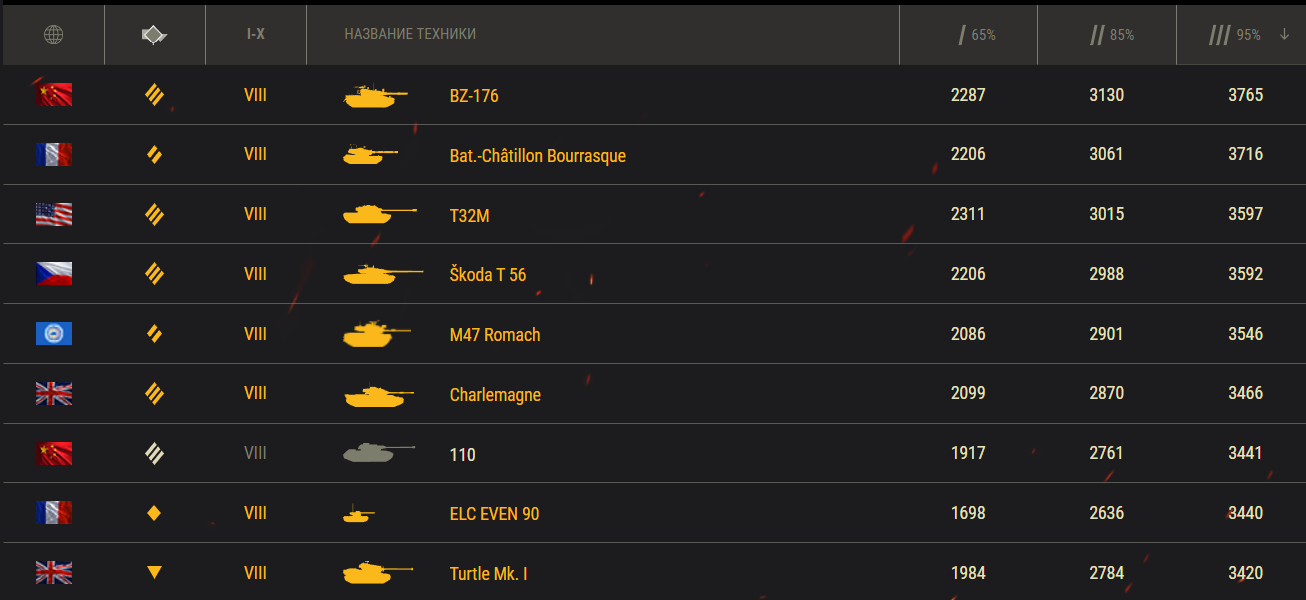Click the blue emblem flag beside M47 Romach
This screenshot has width=1306, height=600.
(54, 334)
